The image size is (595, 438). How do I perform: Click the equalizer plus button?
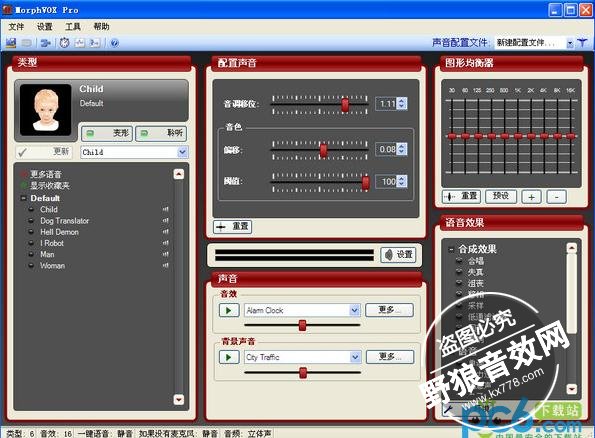coord(532,197)
